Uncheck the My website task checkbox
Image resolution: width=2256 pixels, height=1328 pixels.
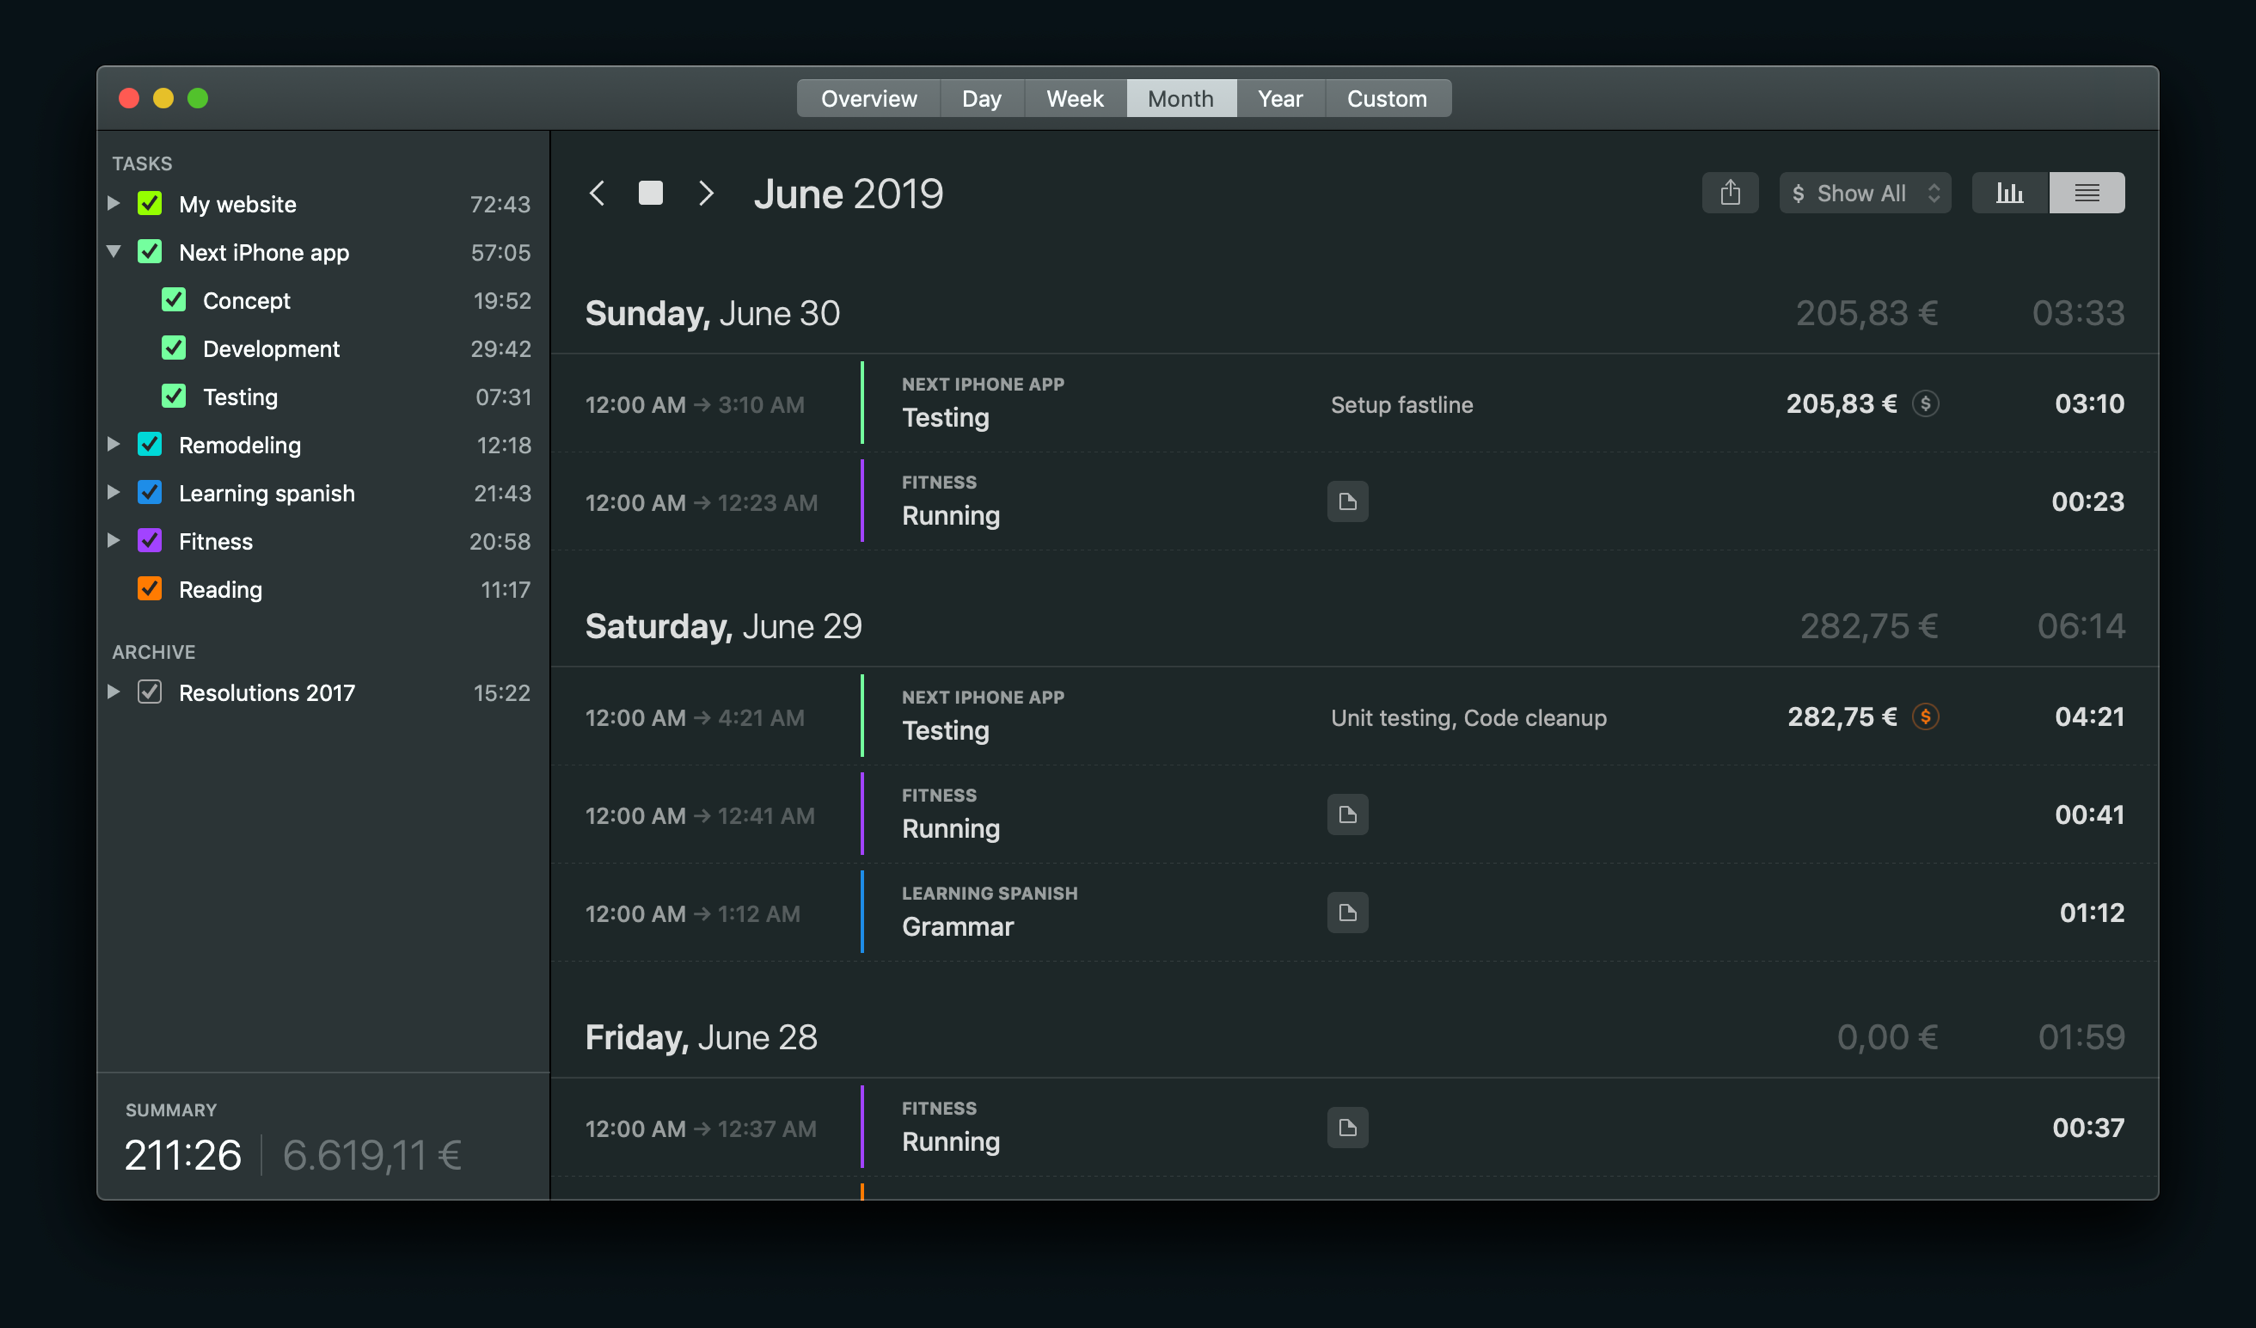pos(150,204)
